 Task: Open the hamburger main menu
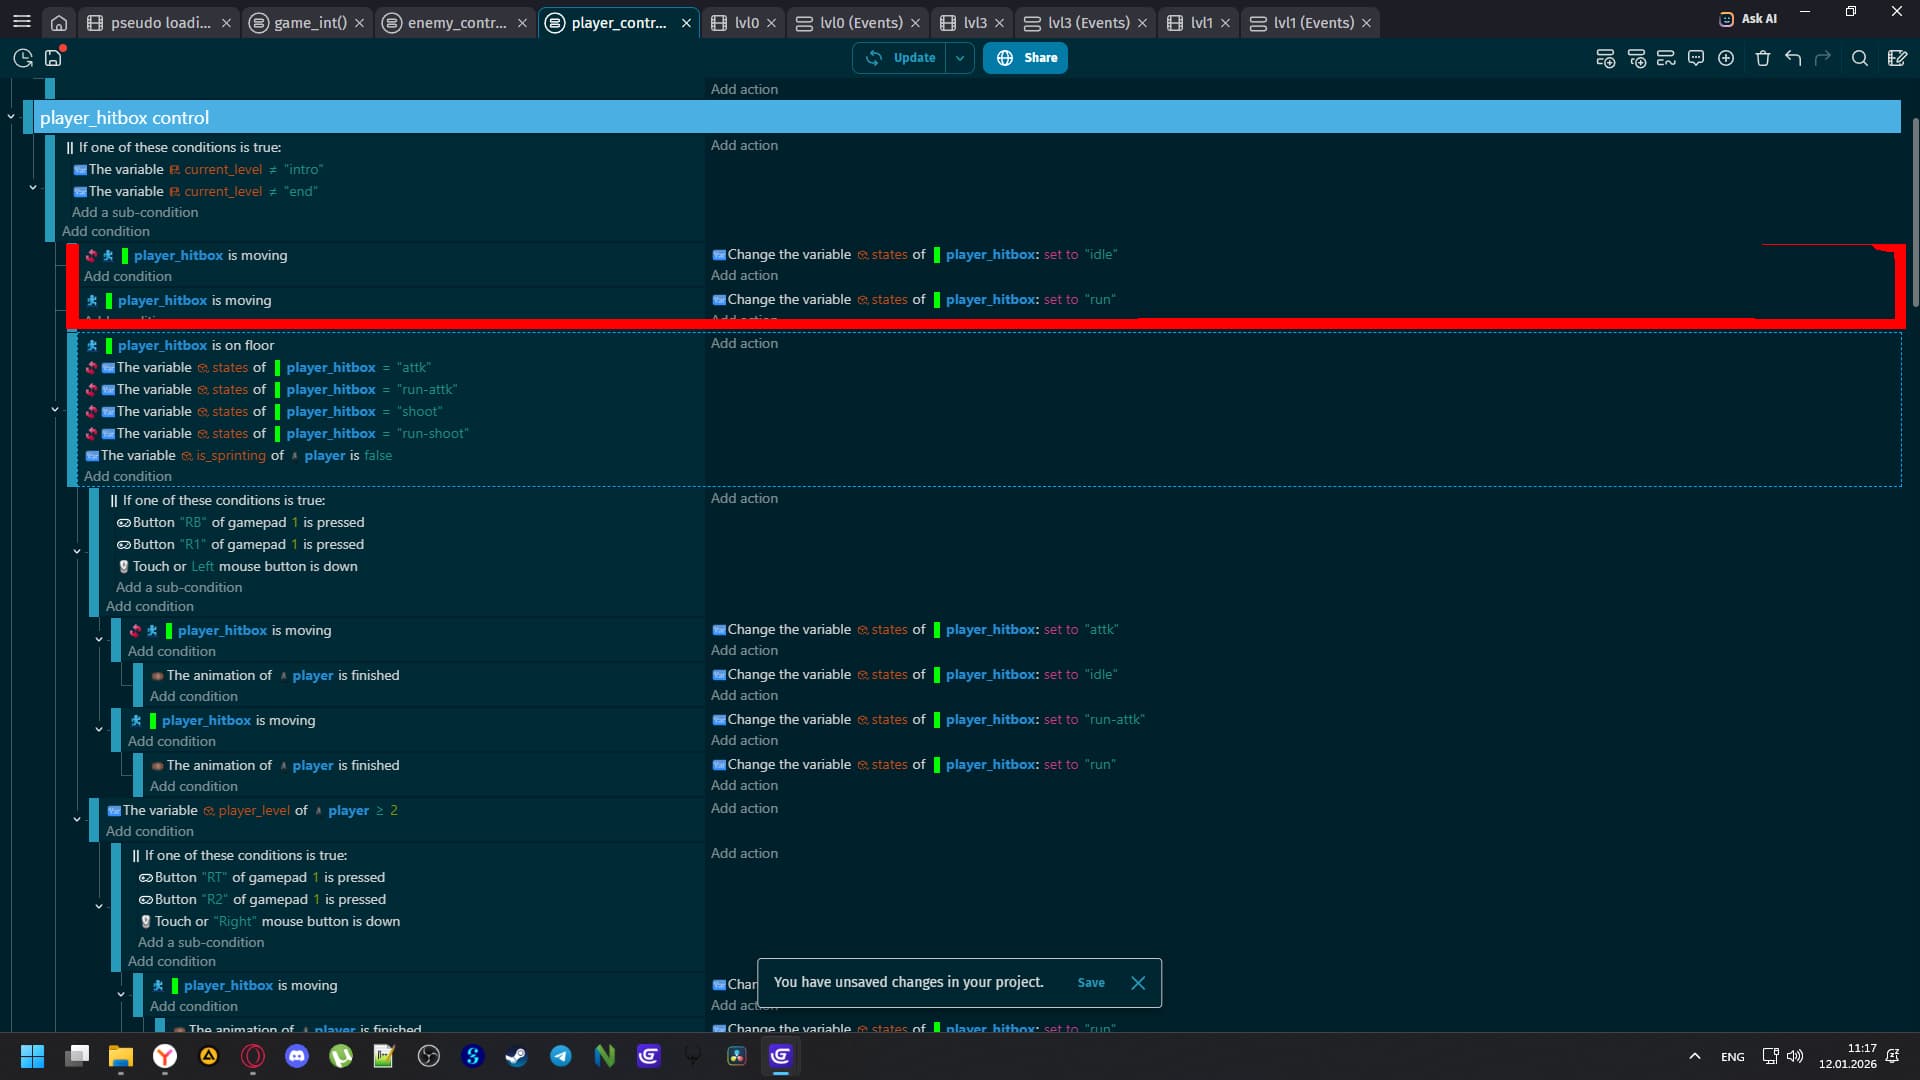click(x=21, y=22)
